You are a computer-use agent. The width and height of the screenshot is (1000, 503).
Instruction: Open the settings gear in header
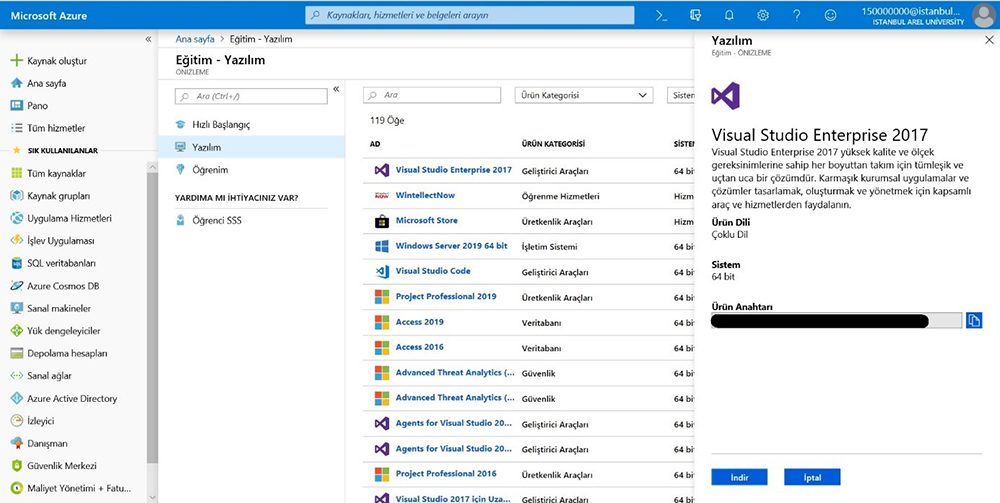(763, 15)
